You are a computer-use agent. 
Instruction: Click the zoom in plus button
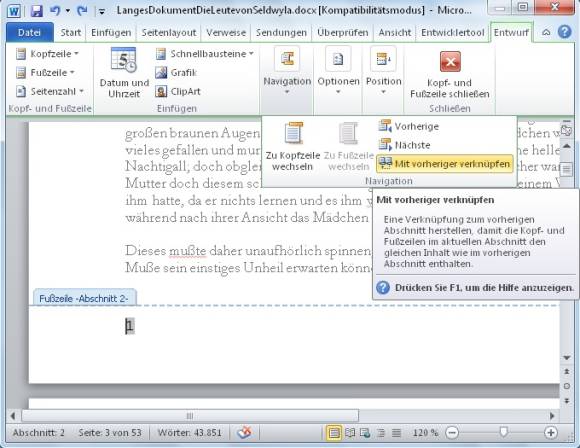point(550,432)
